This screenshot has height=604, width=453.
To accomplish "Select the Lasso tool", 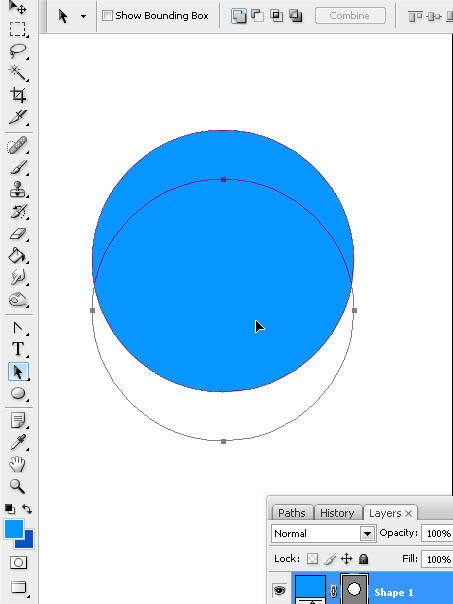I will point(18,50).
